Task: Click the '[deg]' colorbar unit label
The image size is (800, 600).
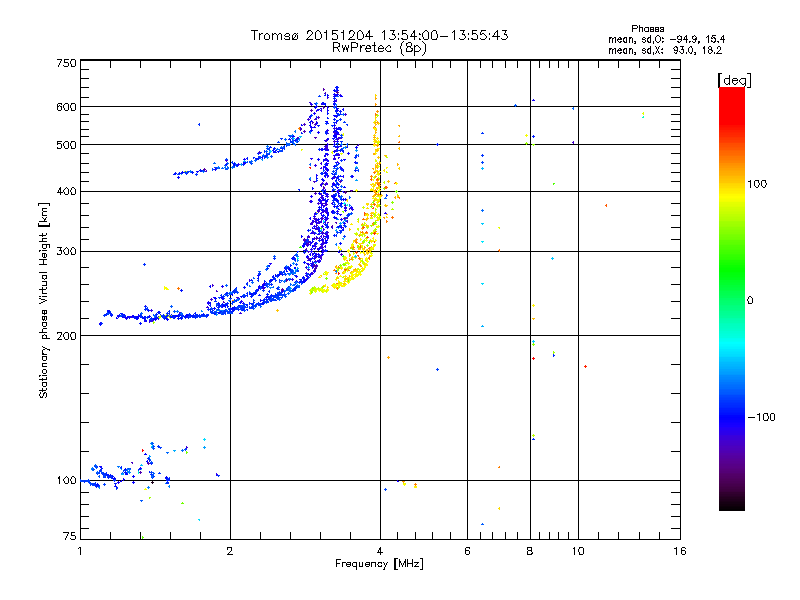Action: 734,80
